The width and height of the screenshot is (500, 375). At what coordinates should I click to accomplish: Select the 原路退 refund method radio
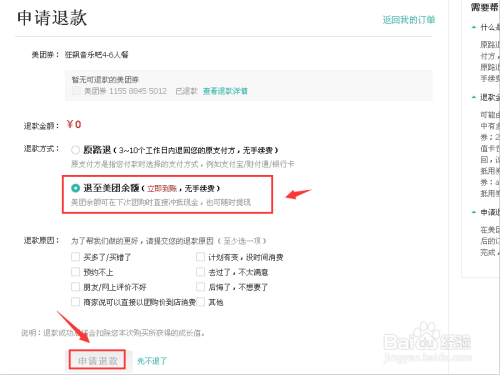75,150
